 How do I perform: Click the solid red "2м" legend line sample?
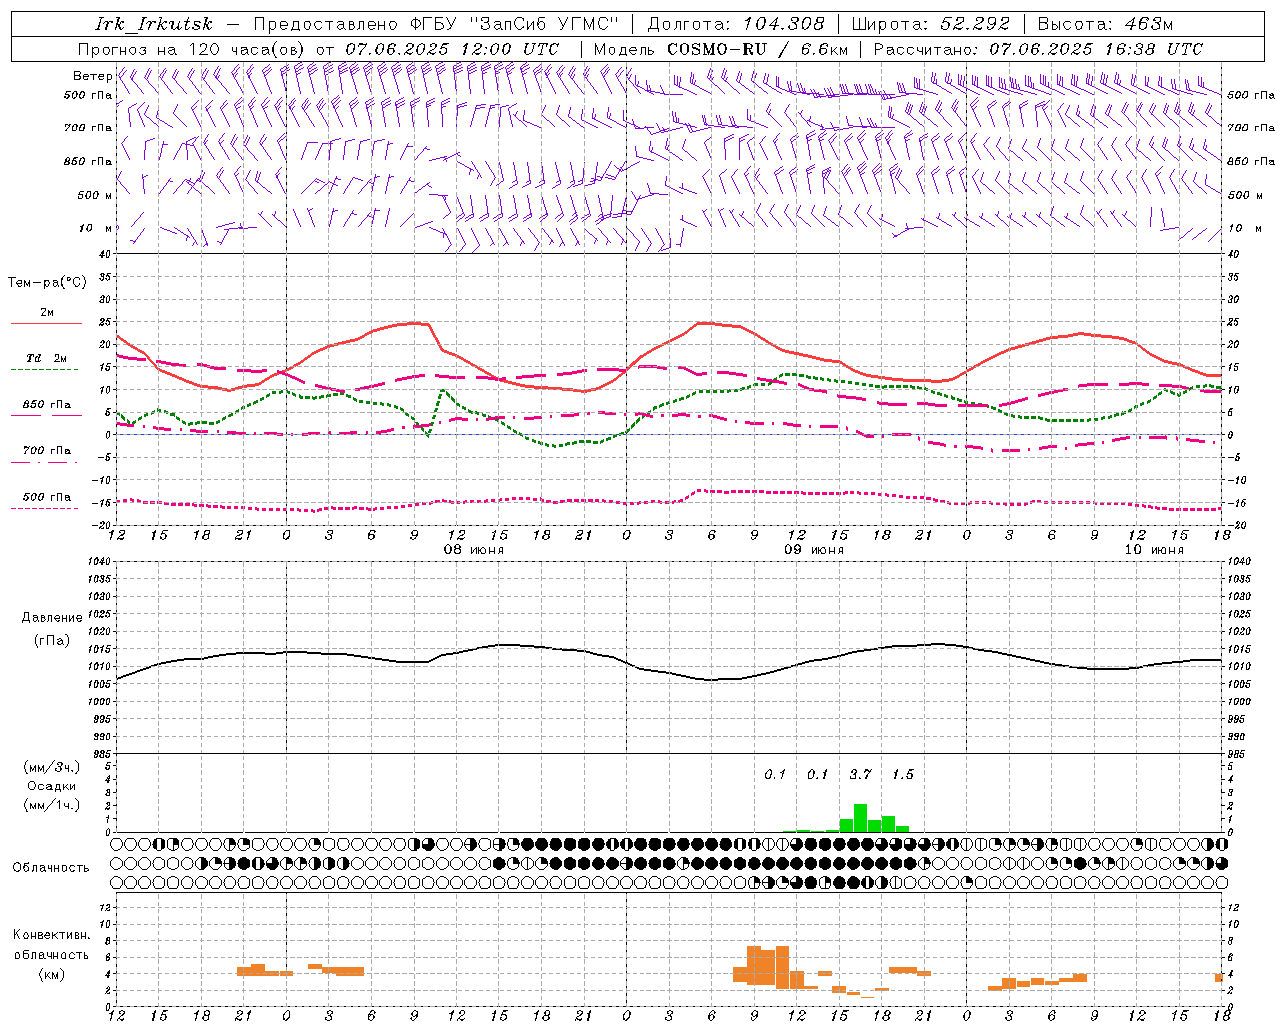(x=46, y=323)
